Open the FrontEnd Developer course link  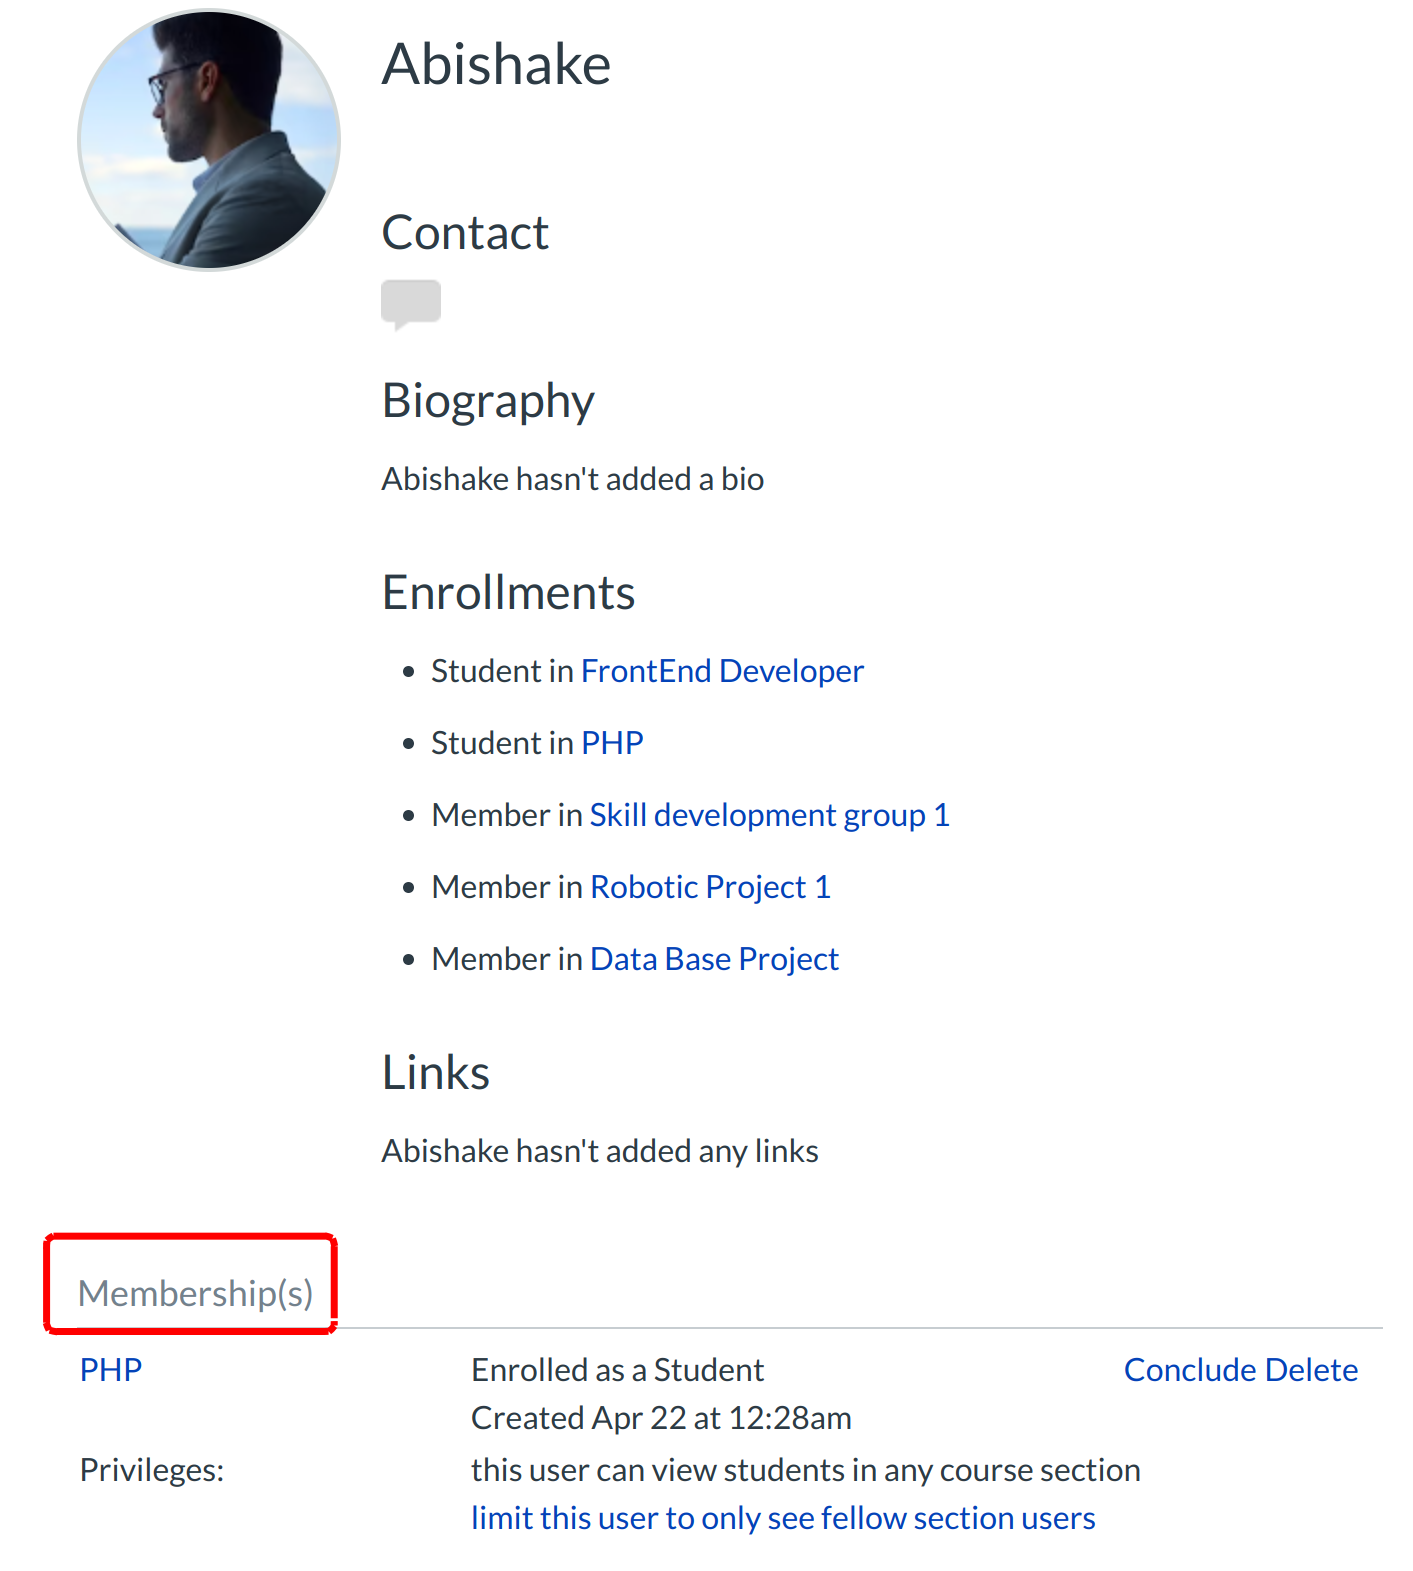pos(721,670)
